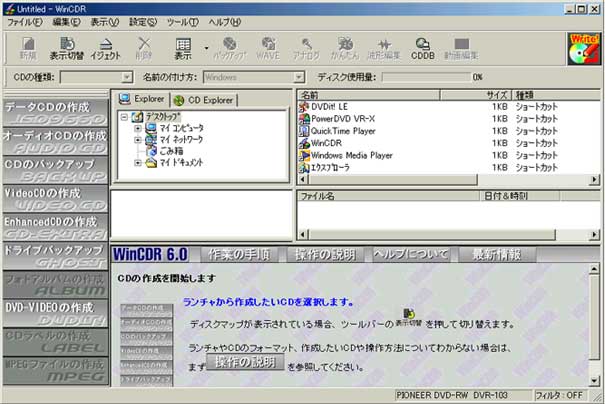Click the upper file list horizontal scrollbar thumb
The height and width of the screenshot is (404, 605).
point(392,179)
